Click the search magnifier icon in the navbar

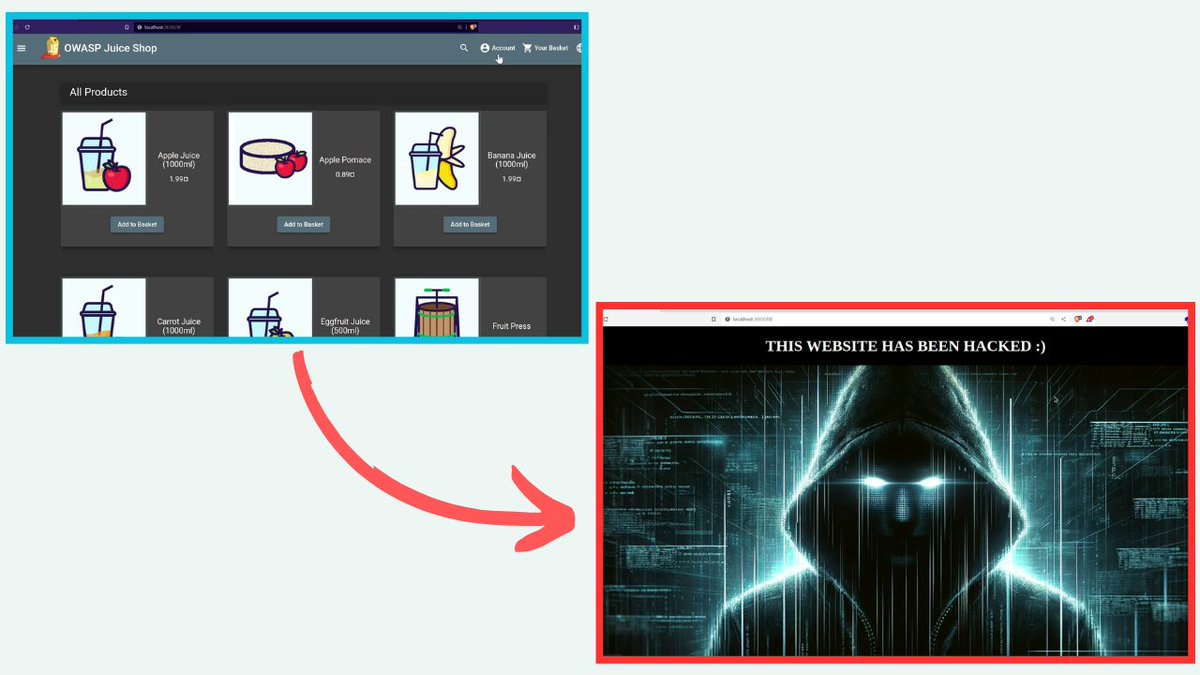pos(463,47)
